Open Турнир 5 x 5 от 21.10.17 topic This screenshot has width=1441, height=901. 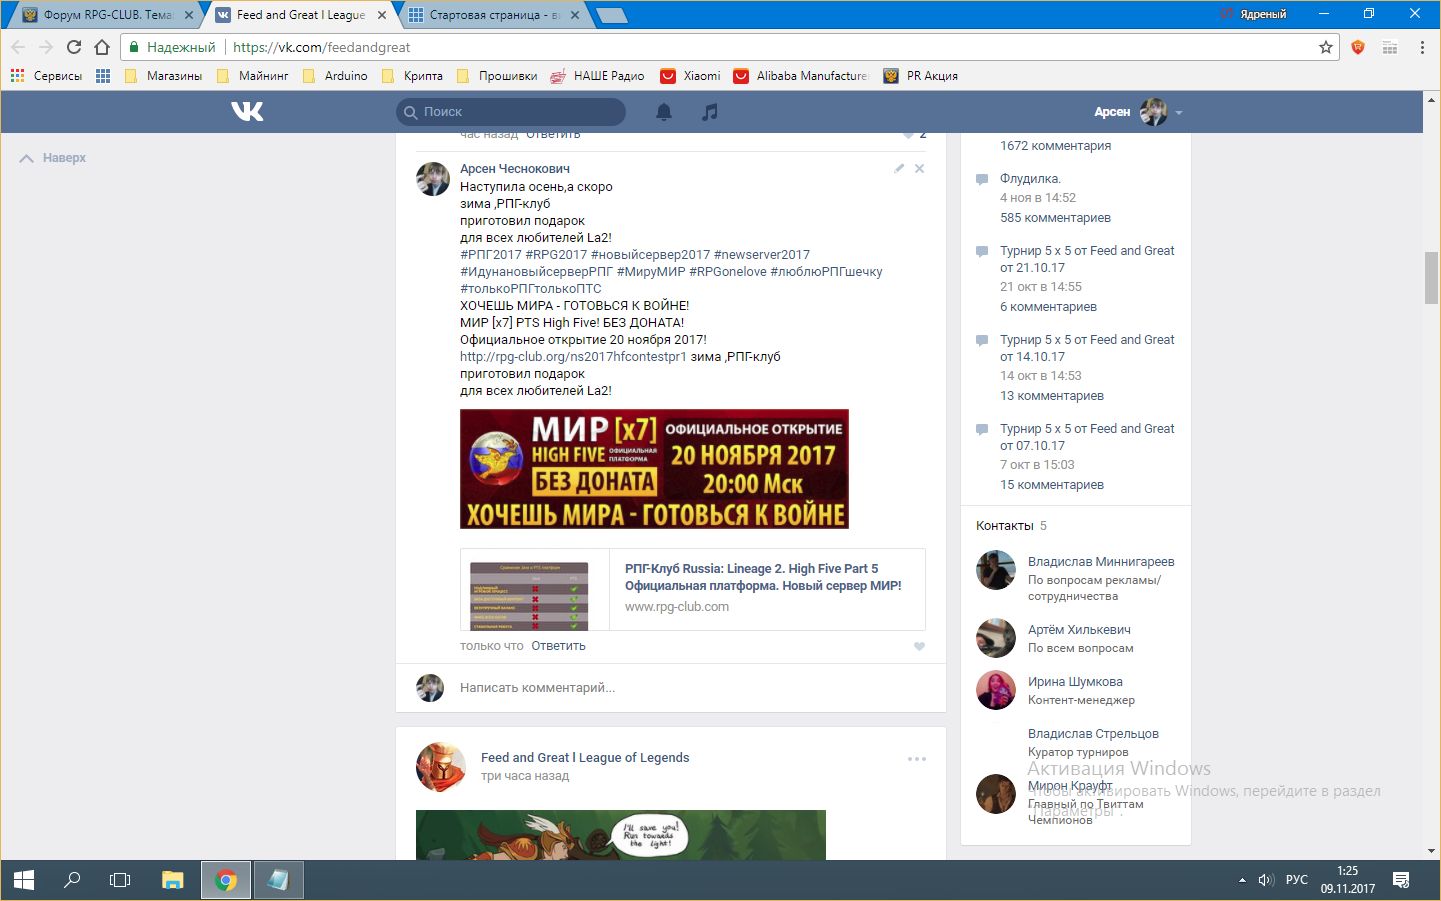click(1087, 259)
